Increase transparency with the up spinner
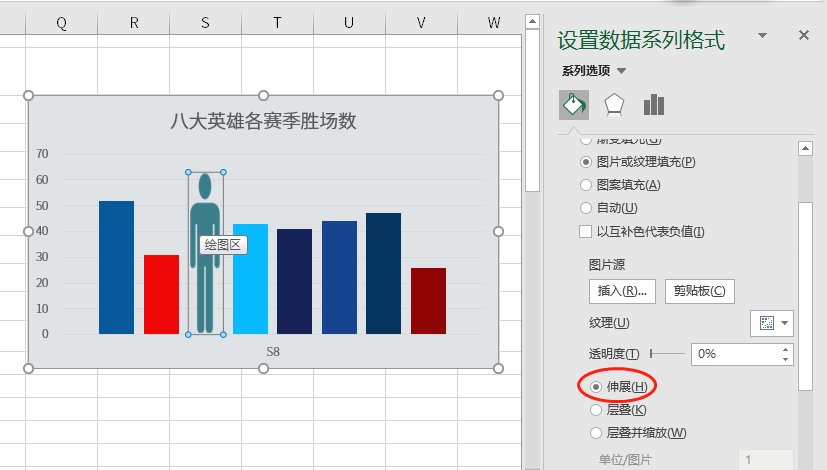The image size is (827, 470). (x=785, y=349)
